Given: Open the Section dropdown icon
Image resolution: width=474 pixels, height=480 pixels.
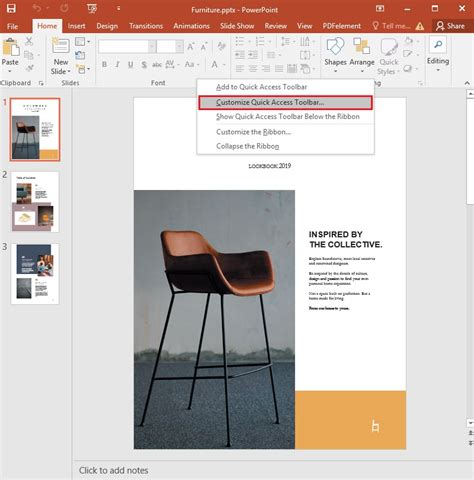Looking at the screenshot, I should click(82, 69).
